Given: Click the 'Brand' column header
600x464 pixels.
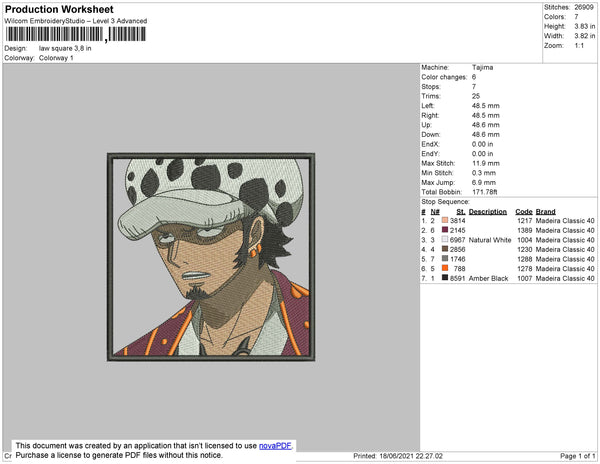Looking at the screenshot, I should (x=545, y=212).
